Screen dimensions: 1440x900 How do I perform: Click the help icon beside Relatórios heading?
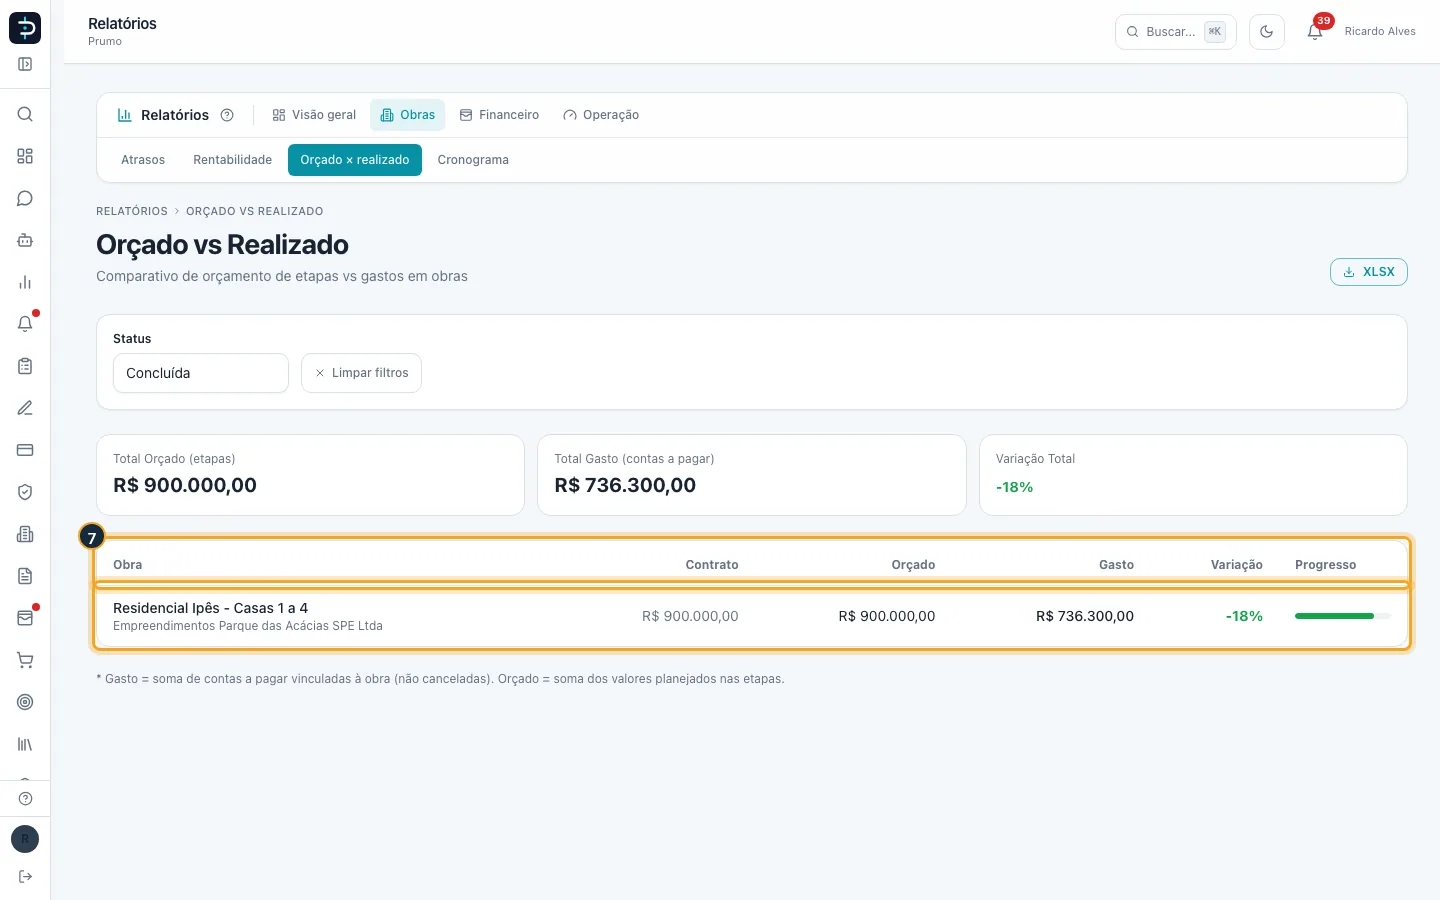tap(227, 115)
